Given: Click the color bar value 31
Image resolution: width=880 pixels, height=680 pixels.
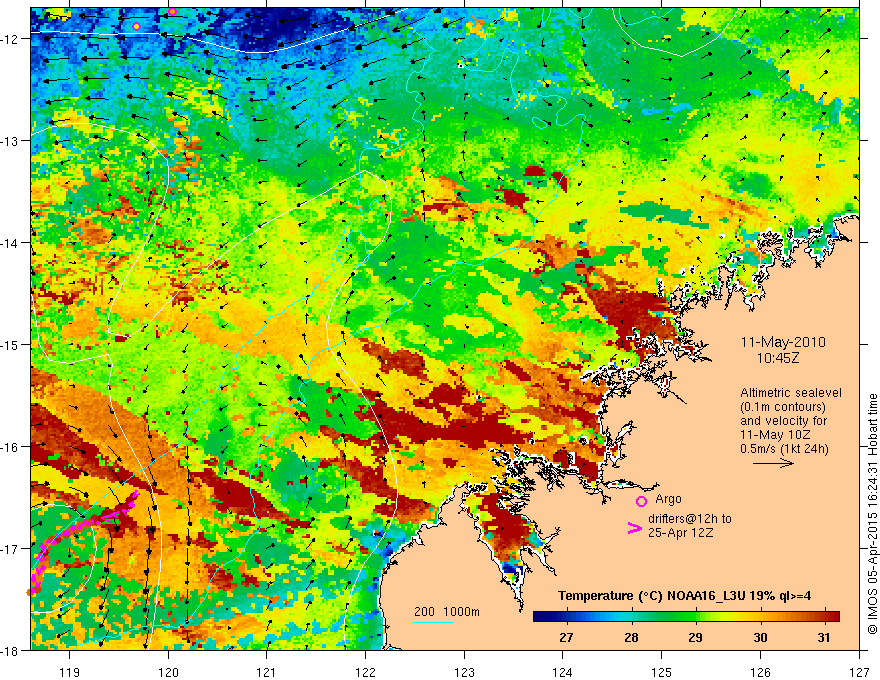Looking at the screenshot, I should [823, 637].
